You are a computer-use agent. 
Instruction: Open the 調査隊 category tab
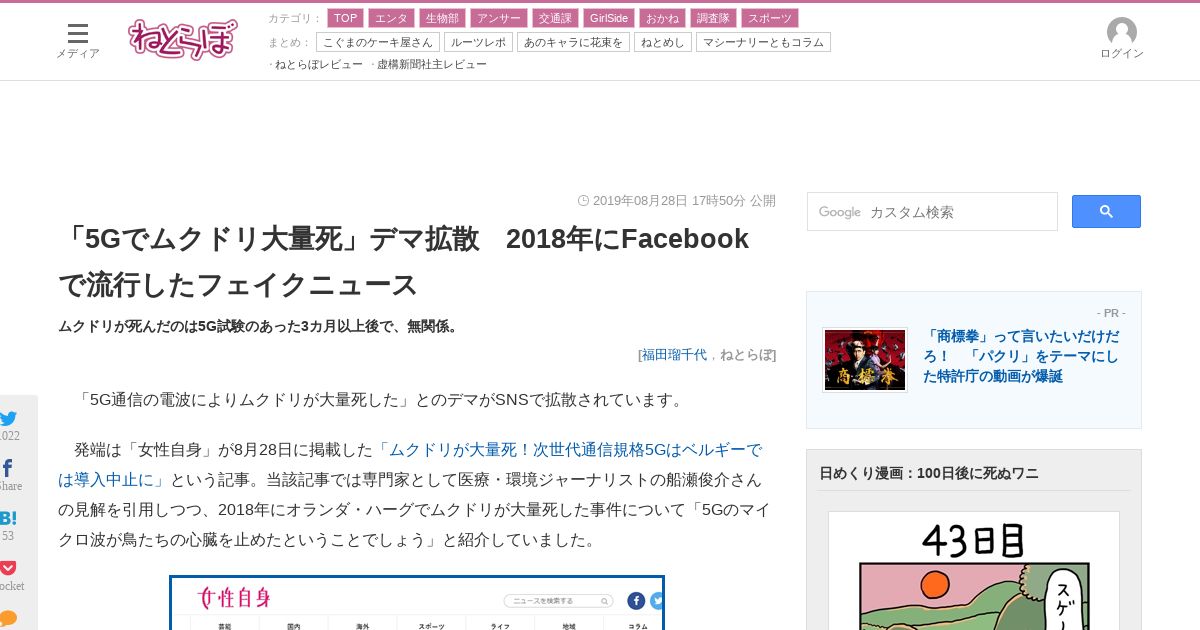tap(713, 18)
